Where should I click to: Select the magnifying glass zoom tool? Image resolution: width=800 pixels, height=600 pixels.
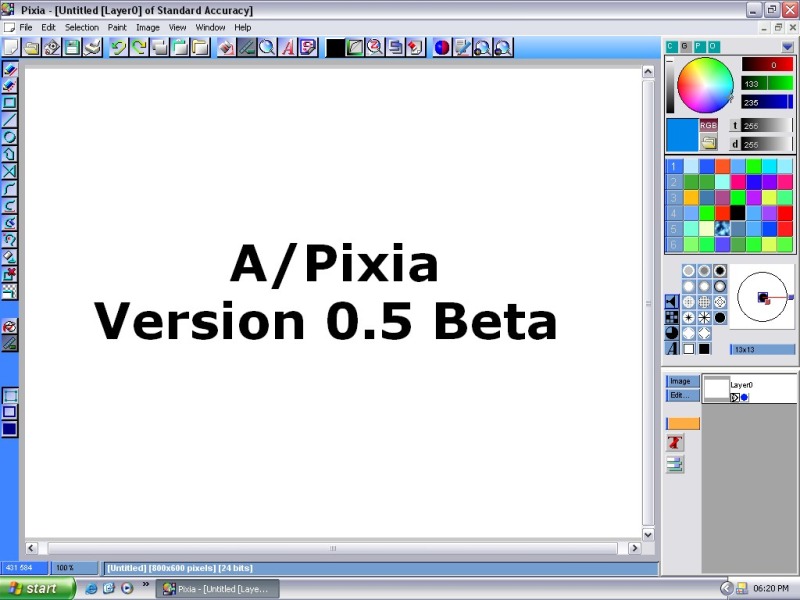[267, 47]
